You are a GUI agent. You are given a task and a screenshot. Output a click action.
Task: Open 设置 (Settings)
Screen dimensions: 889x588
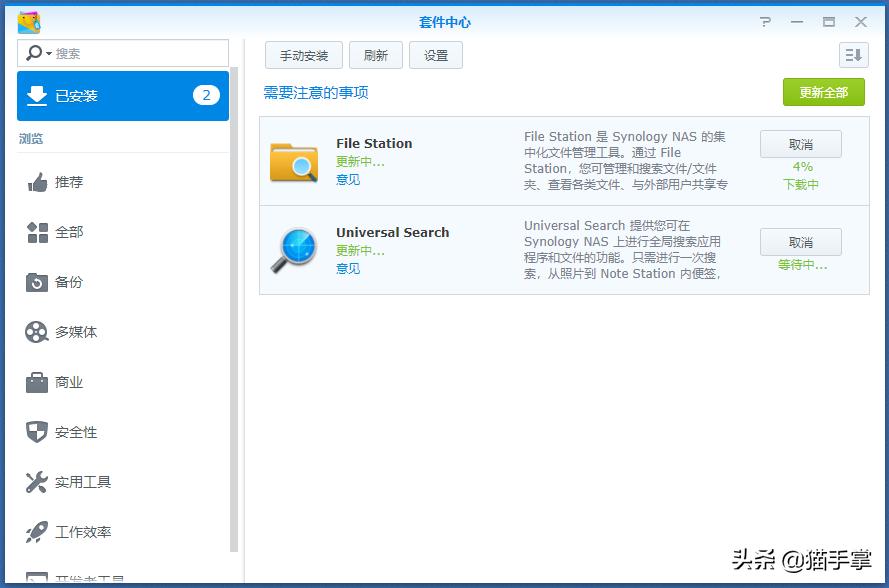(435, 55)
